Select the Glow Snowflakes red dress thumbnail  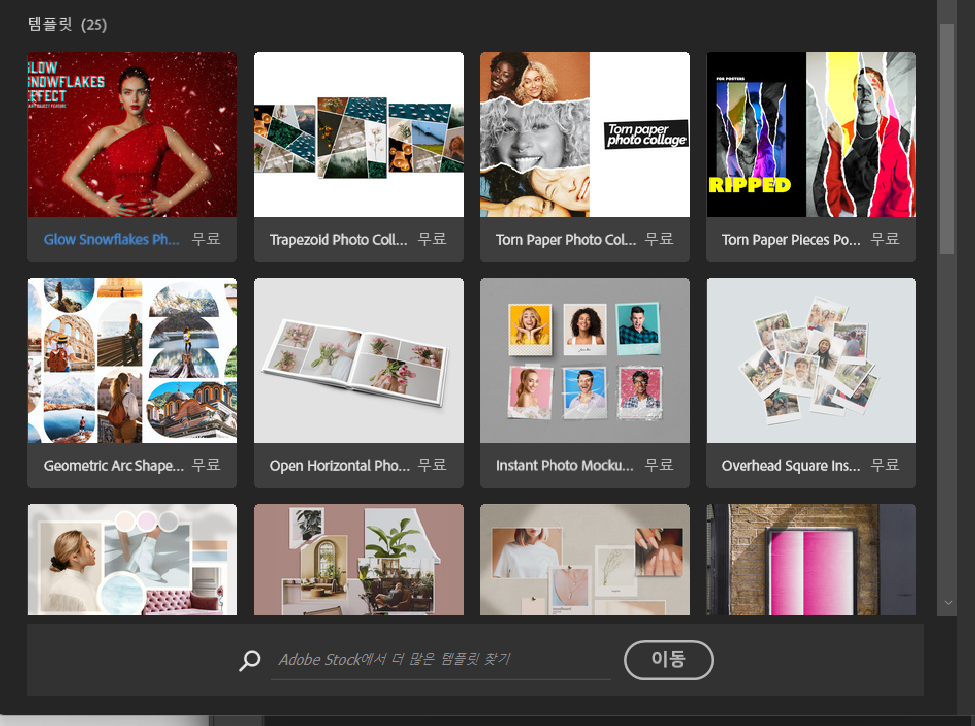pyautogui.click(x=132, y=135)
